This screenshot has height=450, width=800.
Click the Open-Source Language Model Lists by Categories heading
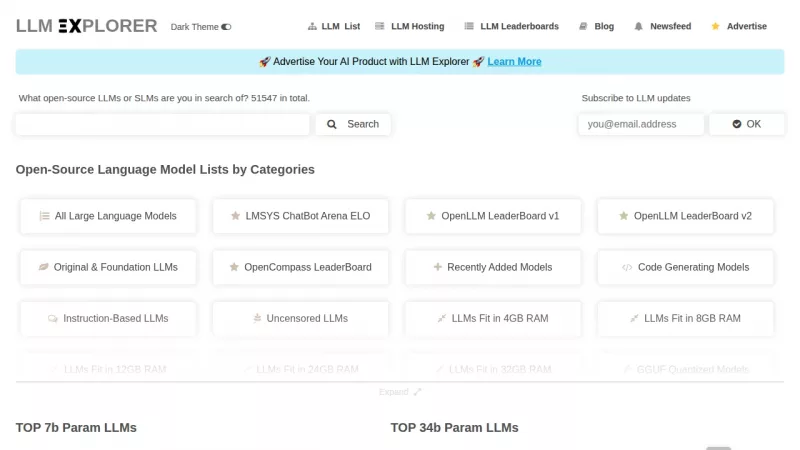(x=165, y=169)
